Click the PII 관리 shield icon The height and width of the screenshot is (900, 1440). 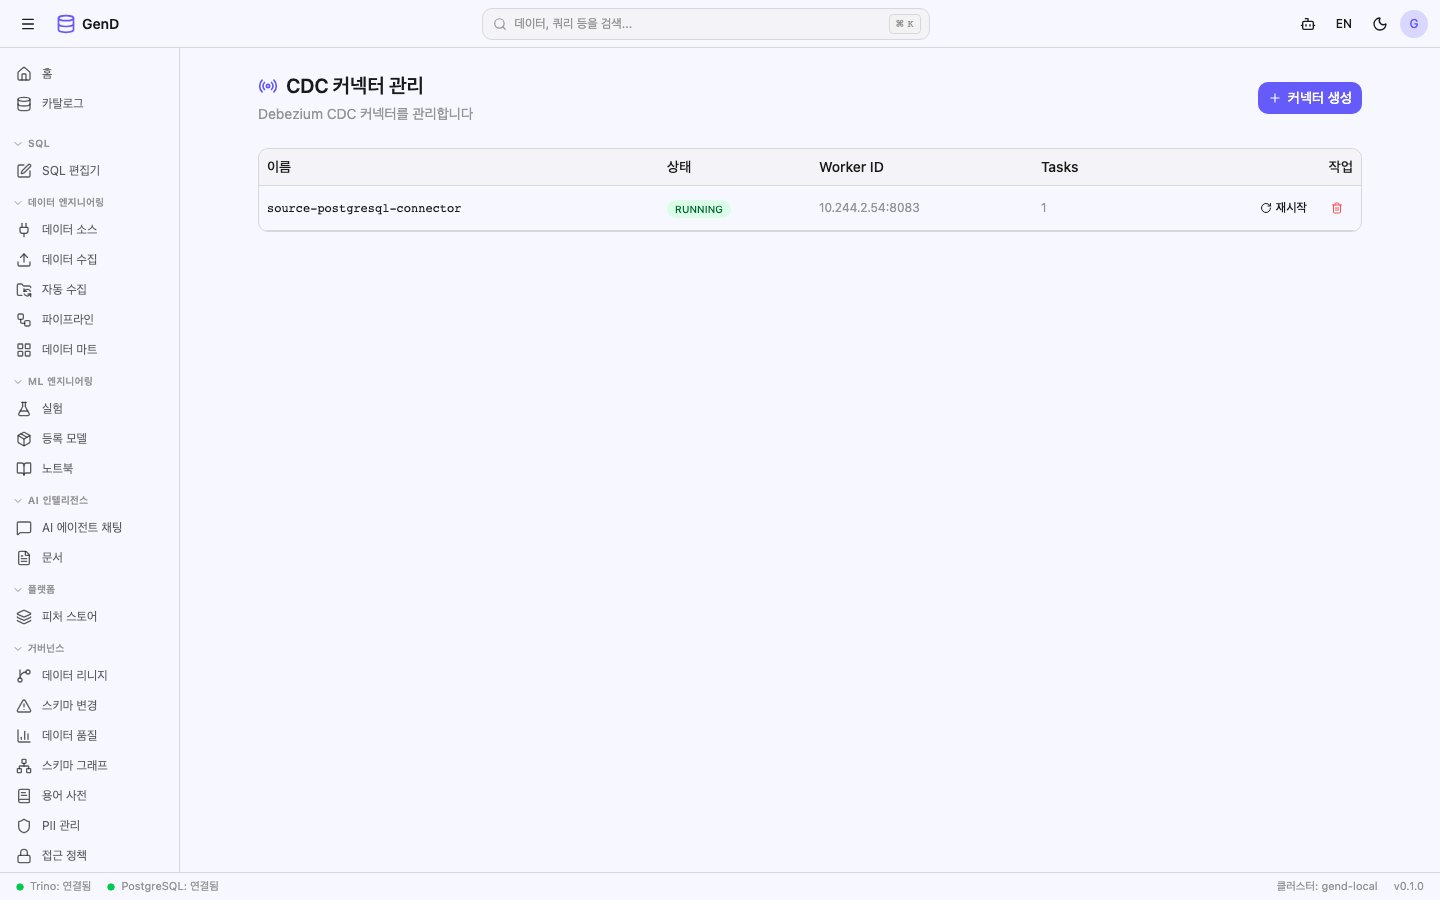point(24,826)
